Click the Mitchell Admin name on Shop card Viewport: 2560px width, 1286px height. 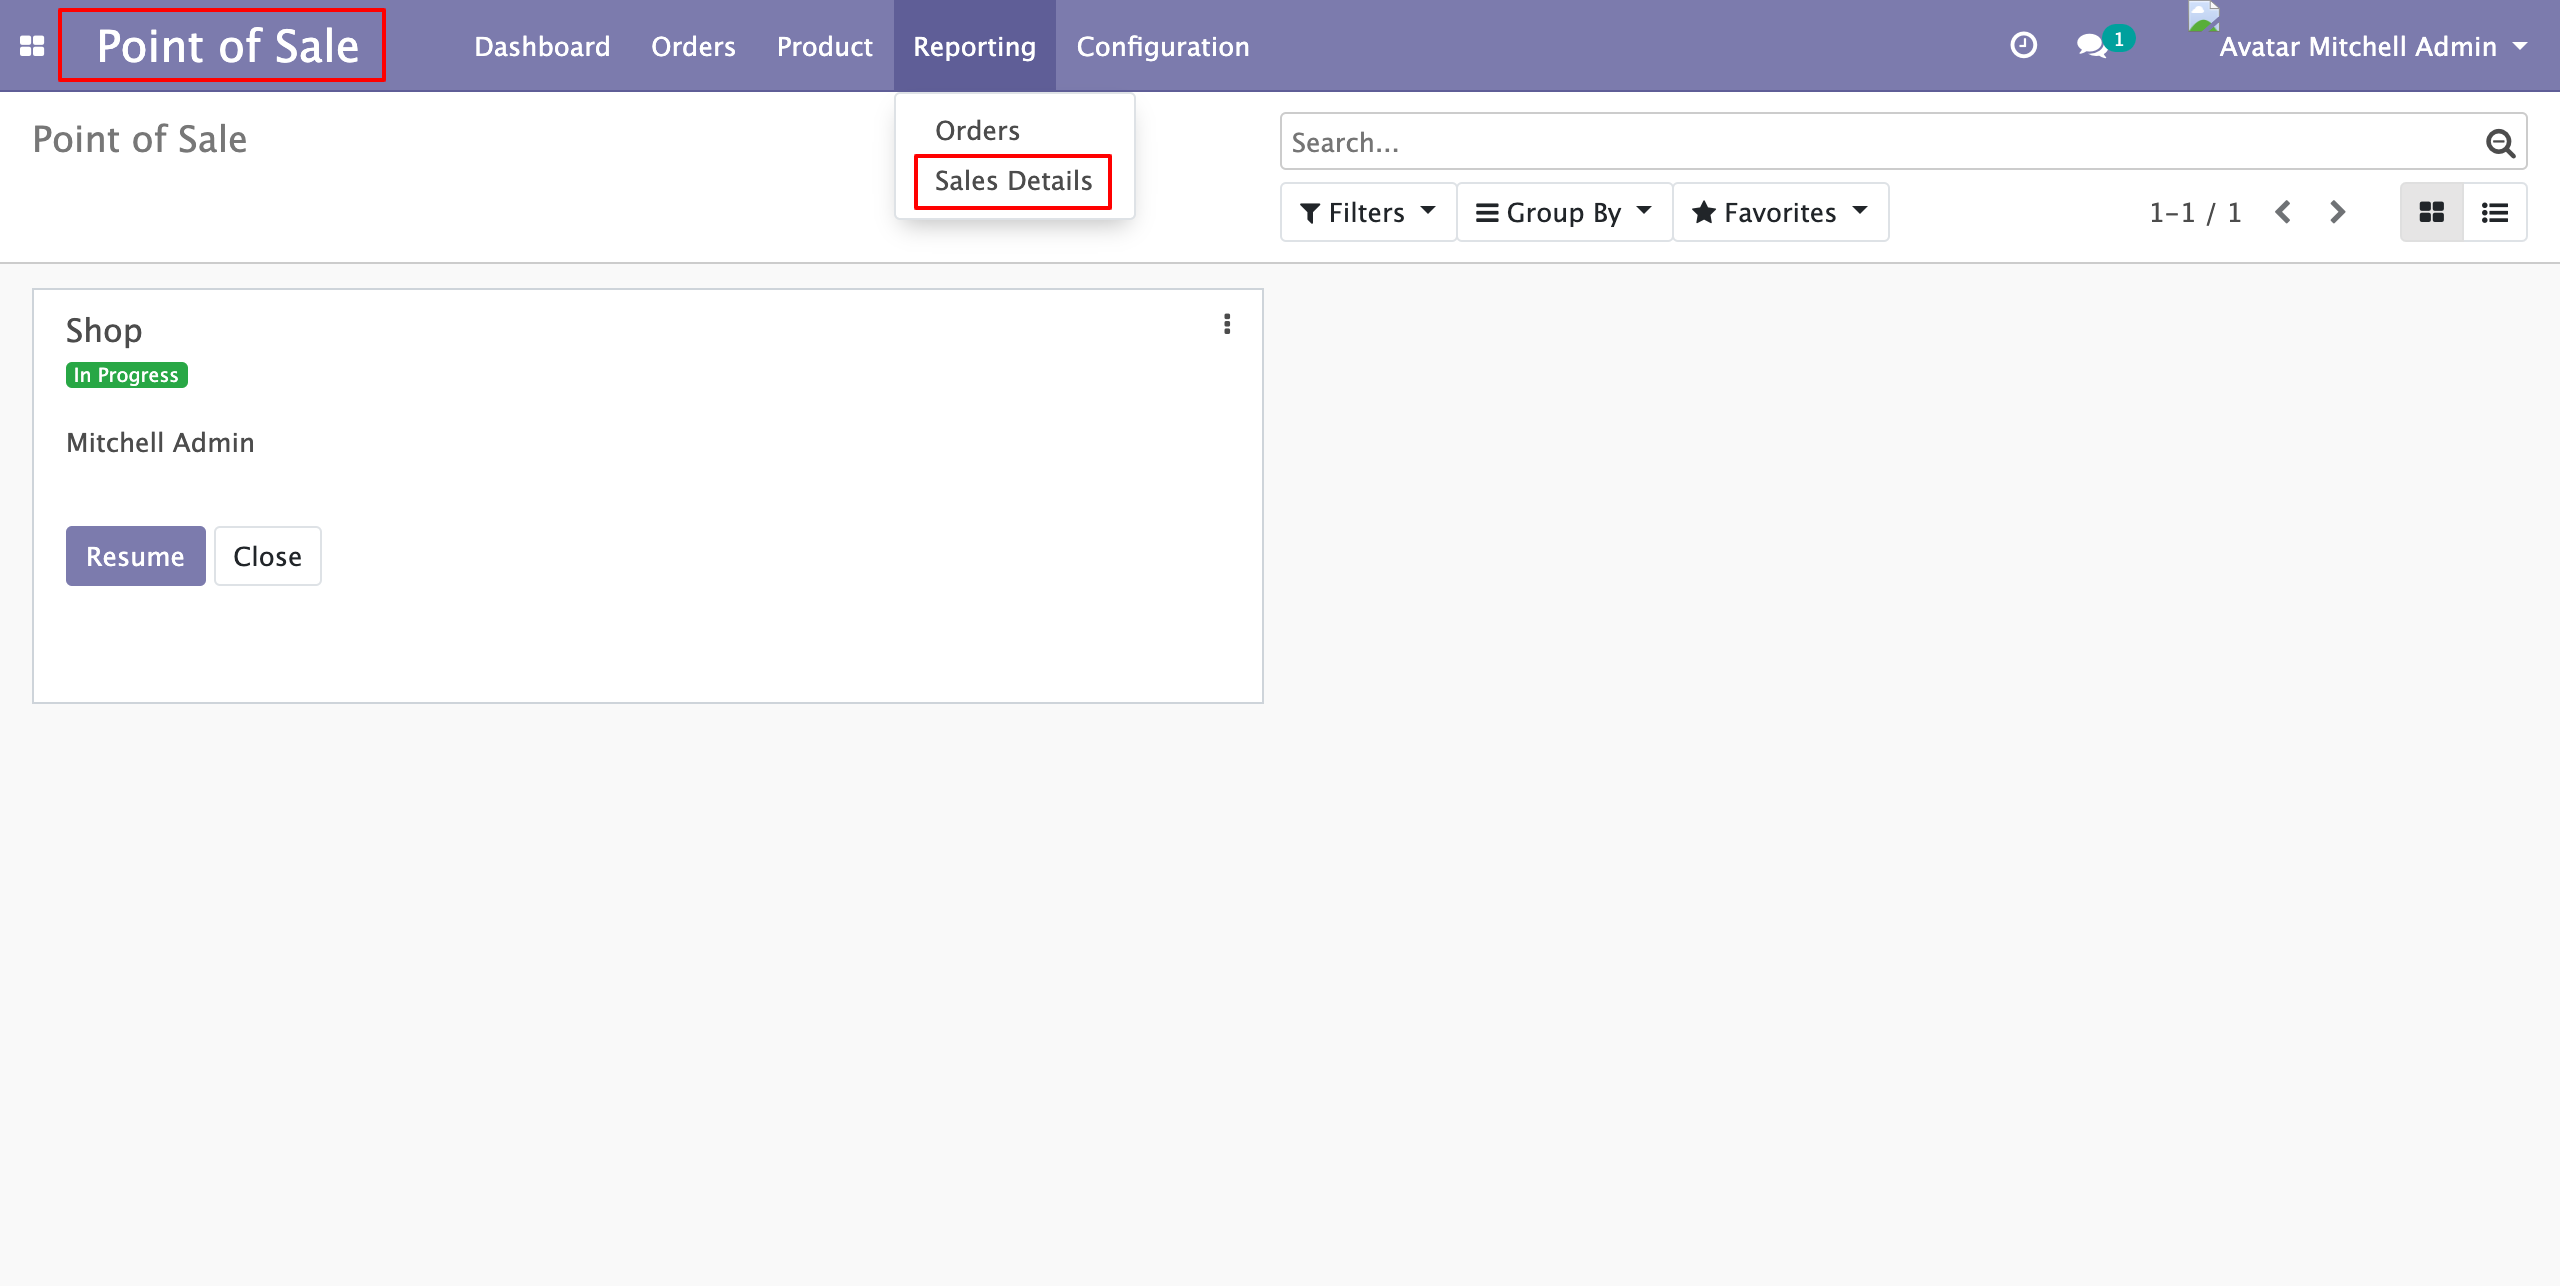[x=160, y=443]
